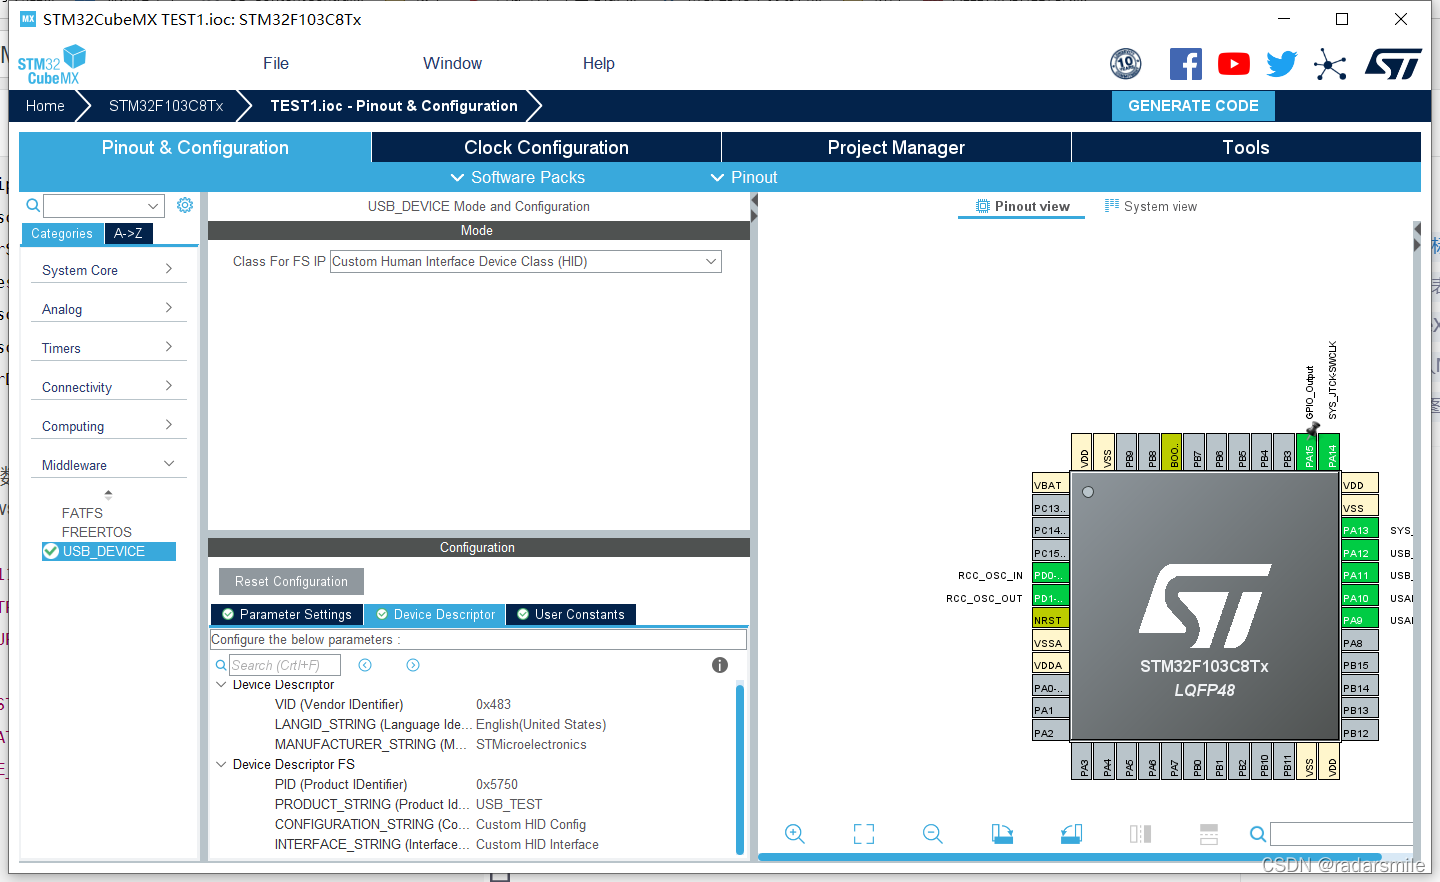Click the YouTube icon in the title bar

tap(1233, 63)
